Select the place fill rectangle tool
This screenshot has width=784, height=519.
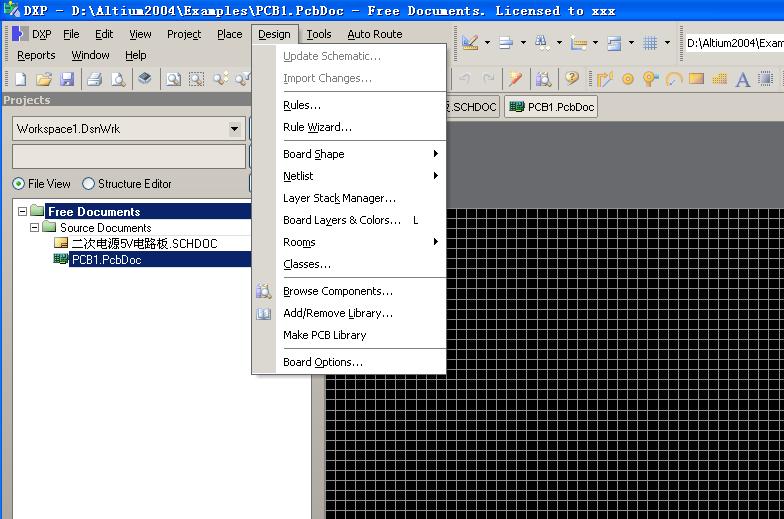pyautogui.click(x=696, y=78)
